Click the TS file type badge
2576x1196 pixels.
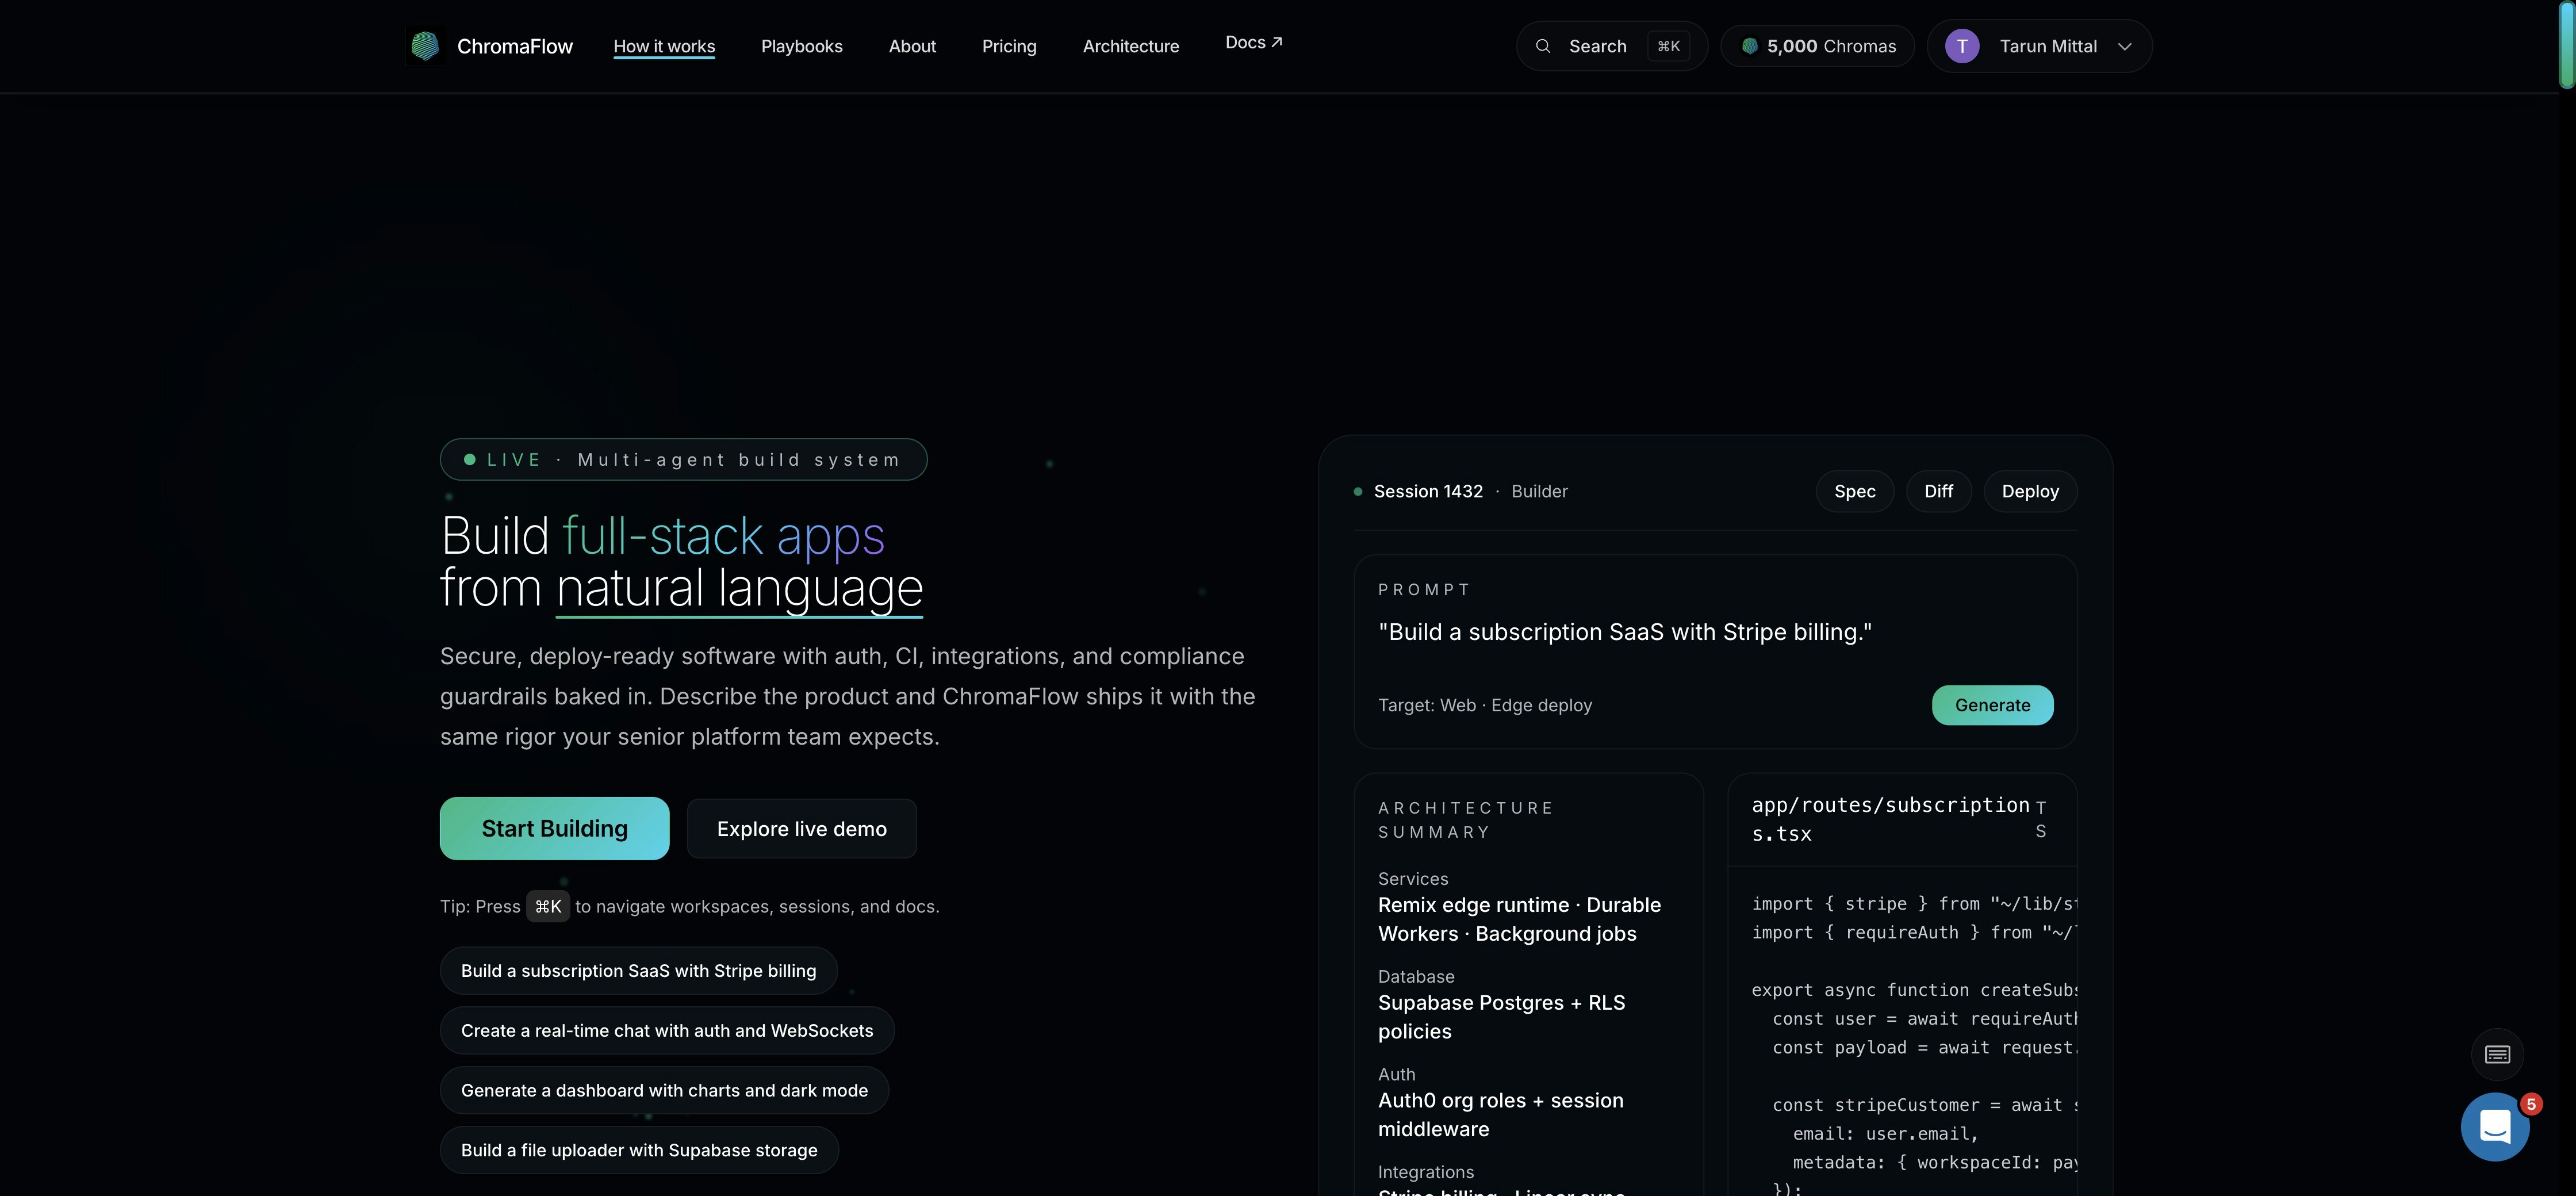point(2040,819)
